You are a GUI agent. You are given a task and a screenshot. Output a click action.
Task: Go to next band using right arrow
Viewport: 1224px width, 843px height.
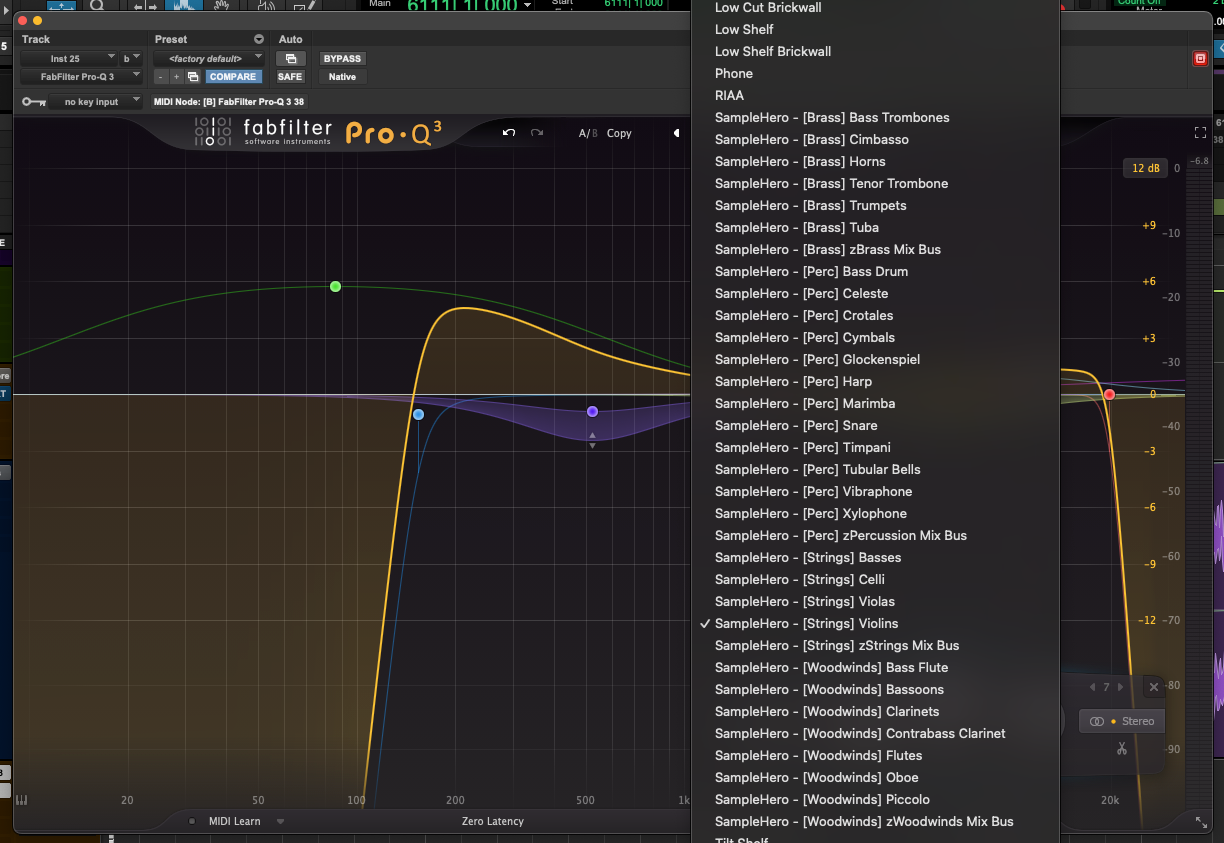1120,687
